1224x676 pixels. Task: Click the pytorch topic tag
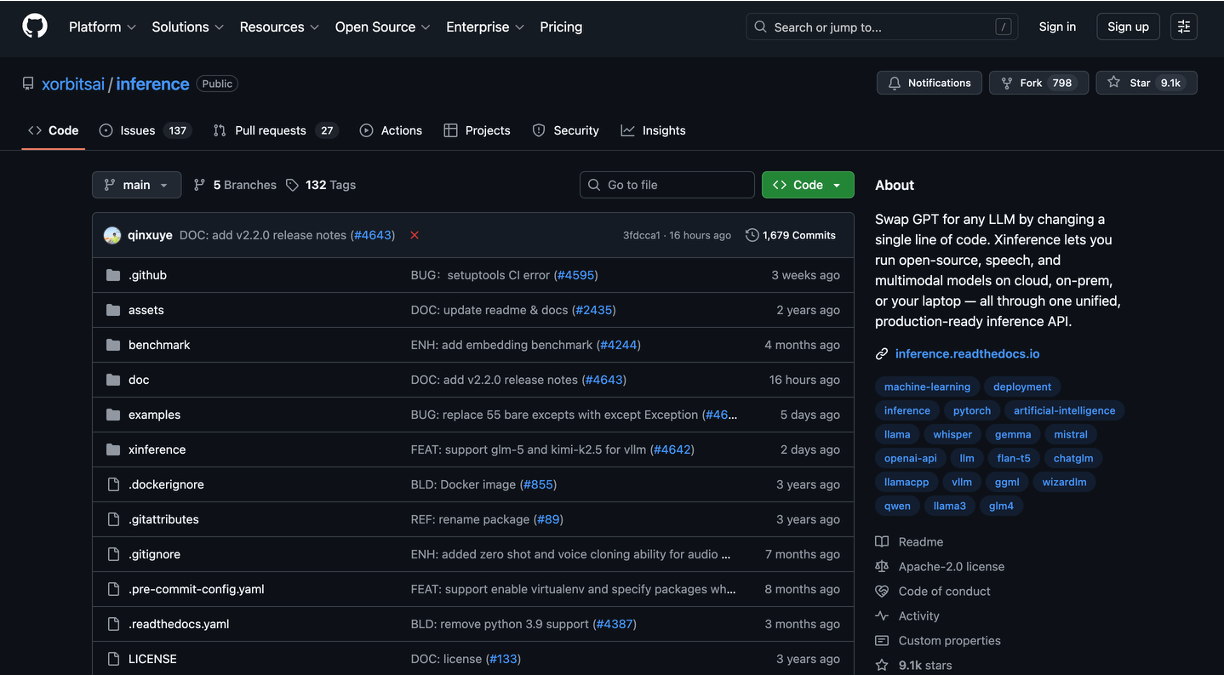point(971,410)
